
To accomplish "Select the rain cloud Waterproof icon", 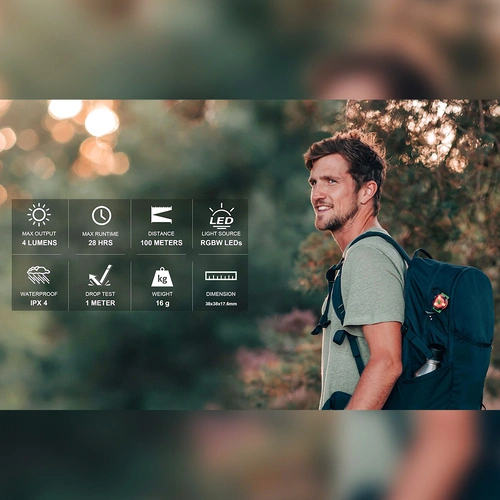I will pyautogui.click(x=39, y=275).
